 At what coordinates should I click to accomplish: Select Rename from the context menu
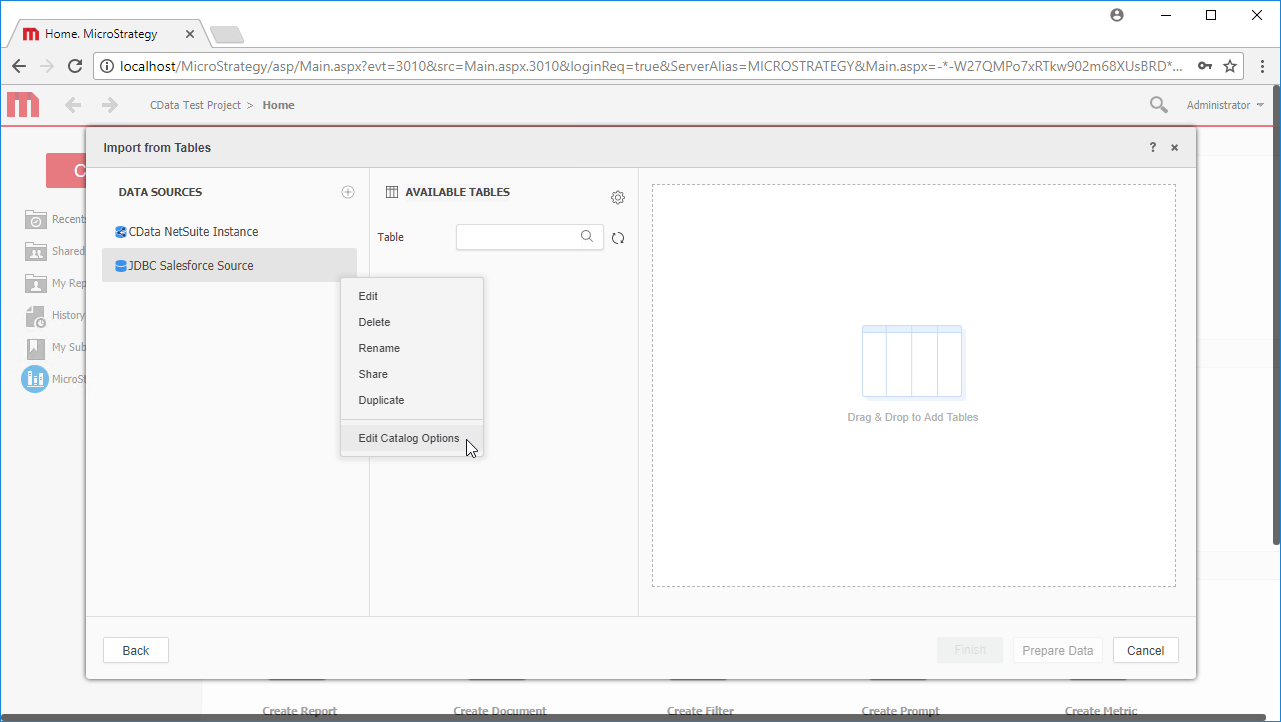[x=379, y=348]
